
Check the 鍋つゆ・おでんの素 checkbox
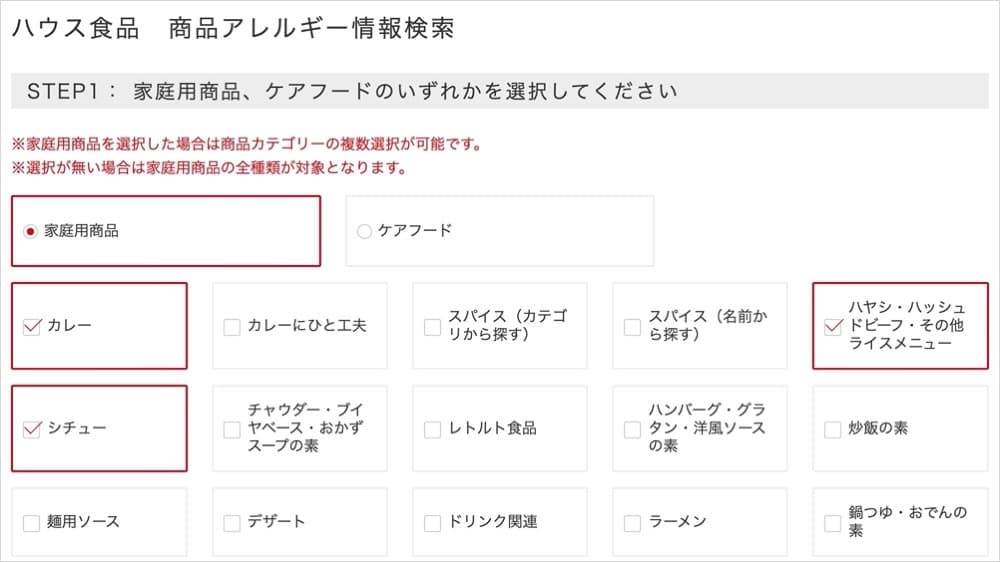point(832,523)
